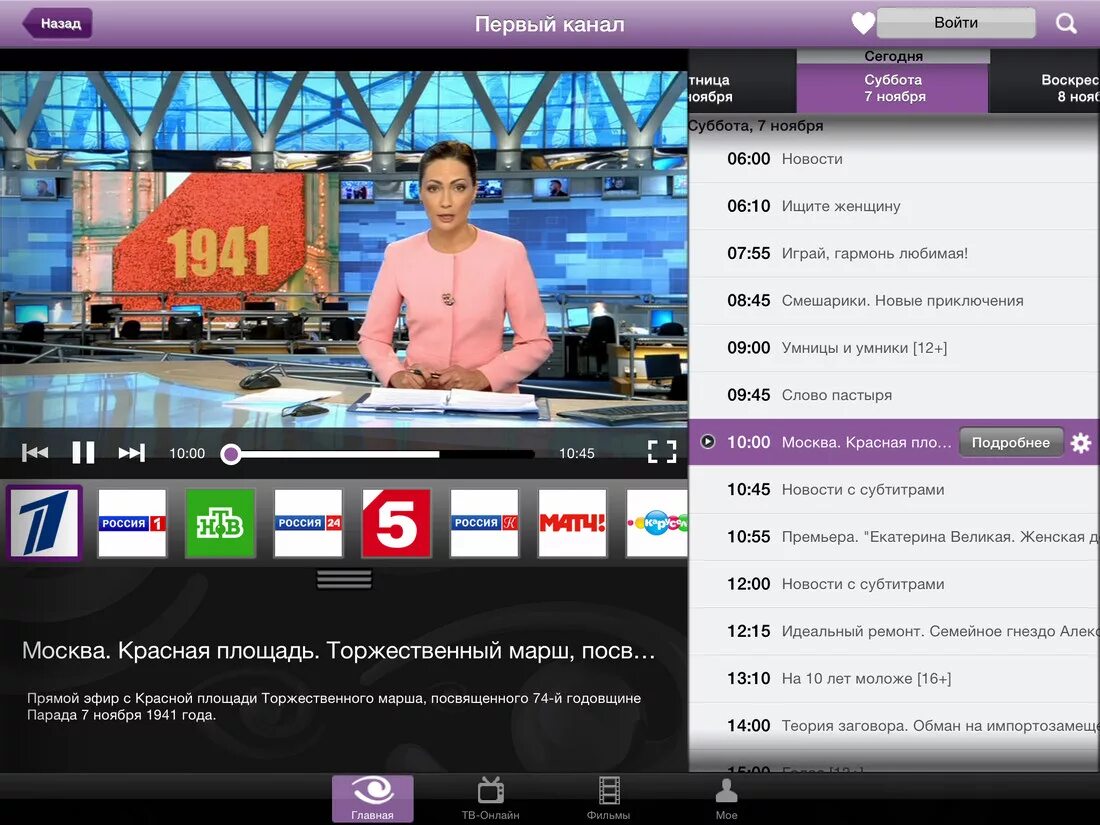Click the Сегодня label above the date
The height and width of the screenshot is (825, 1100).
(x=893, y=56)
